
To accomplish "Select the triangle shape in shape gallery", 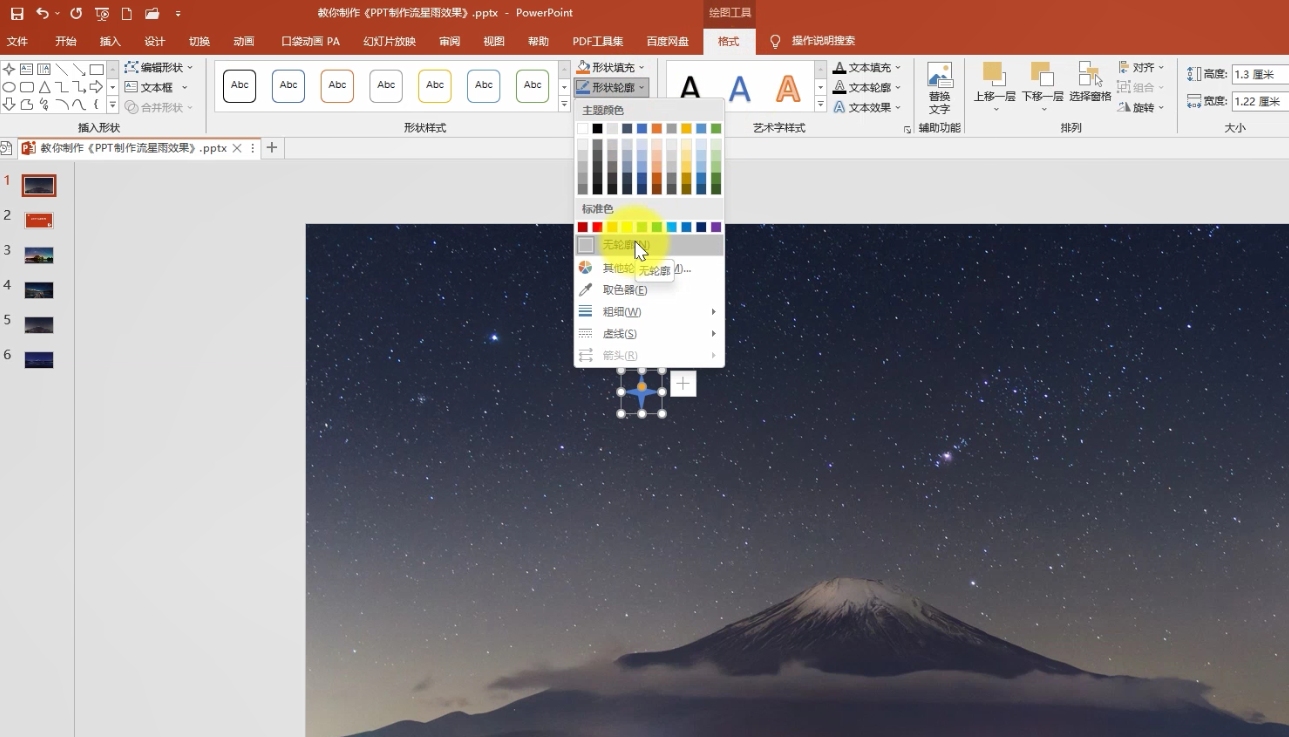I will tap(45, 87).
